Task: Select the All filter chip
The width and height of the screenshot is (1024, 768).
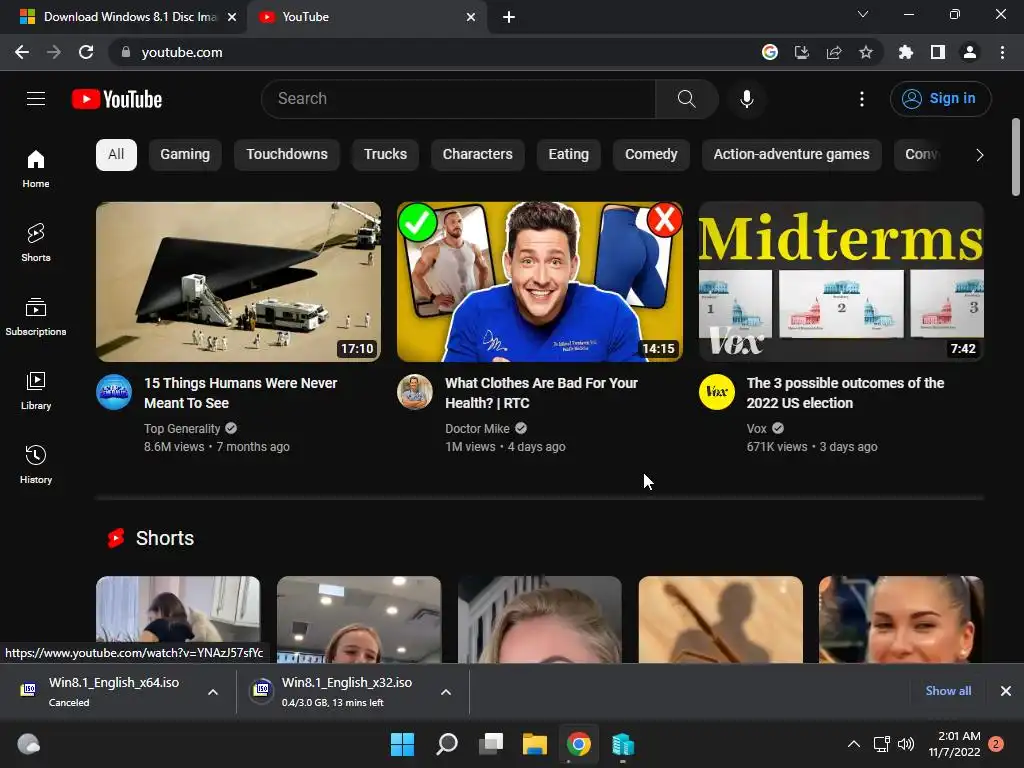Action: coord(116,155)
